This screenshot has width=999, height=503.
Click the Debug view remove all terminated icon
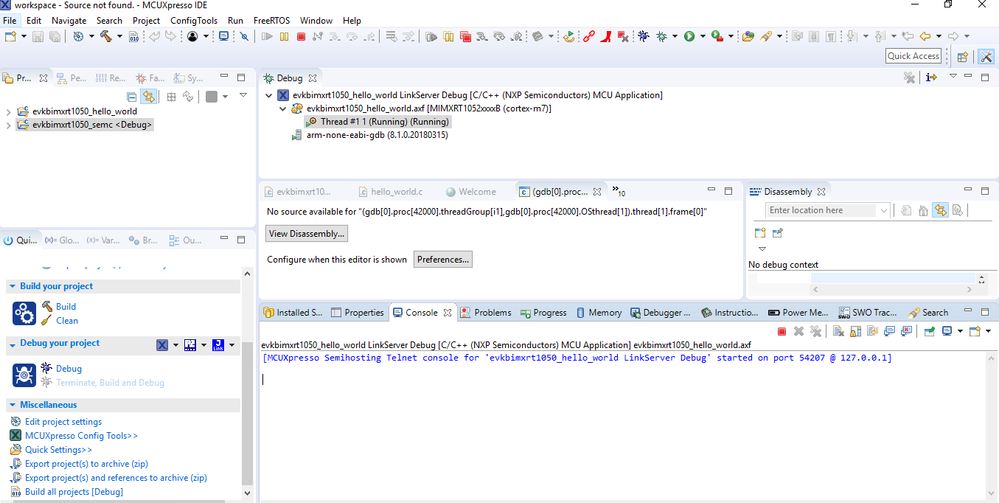[909, 78]
